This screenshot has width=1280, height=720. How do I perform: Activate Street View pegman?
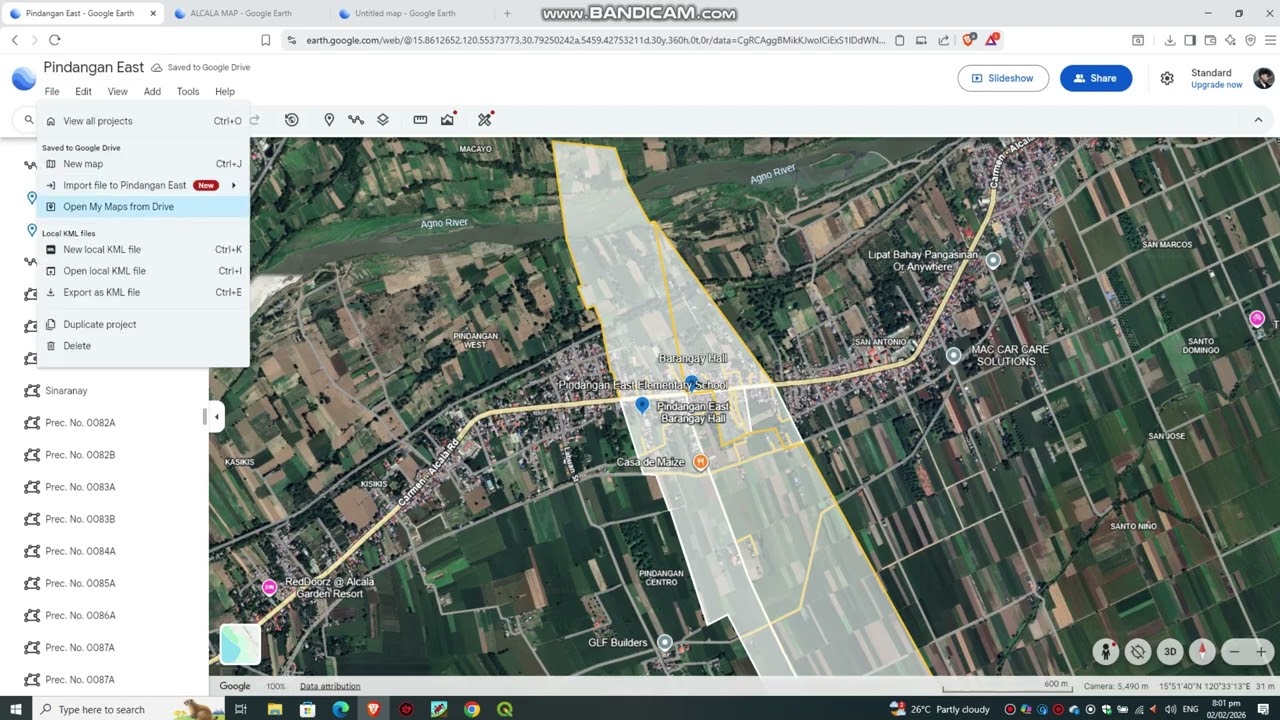tap(1106, 652)
